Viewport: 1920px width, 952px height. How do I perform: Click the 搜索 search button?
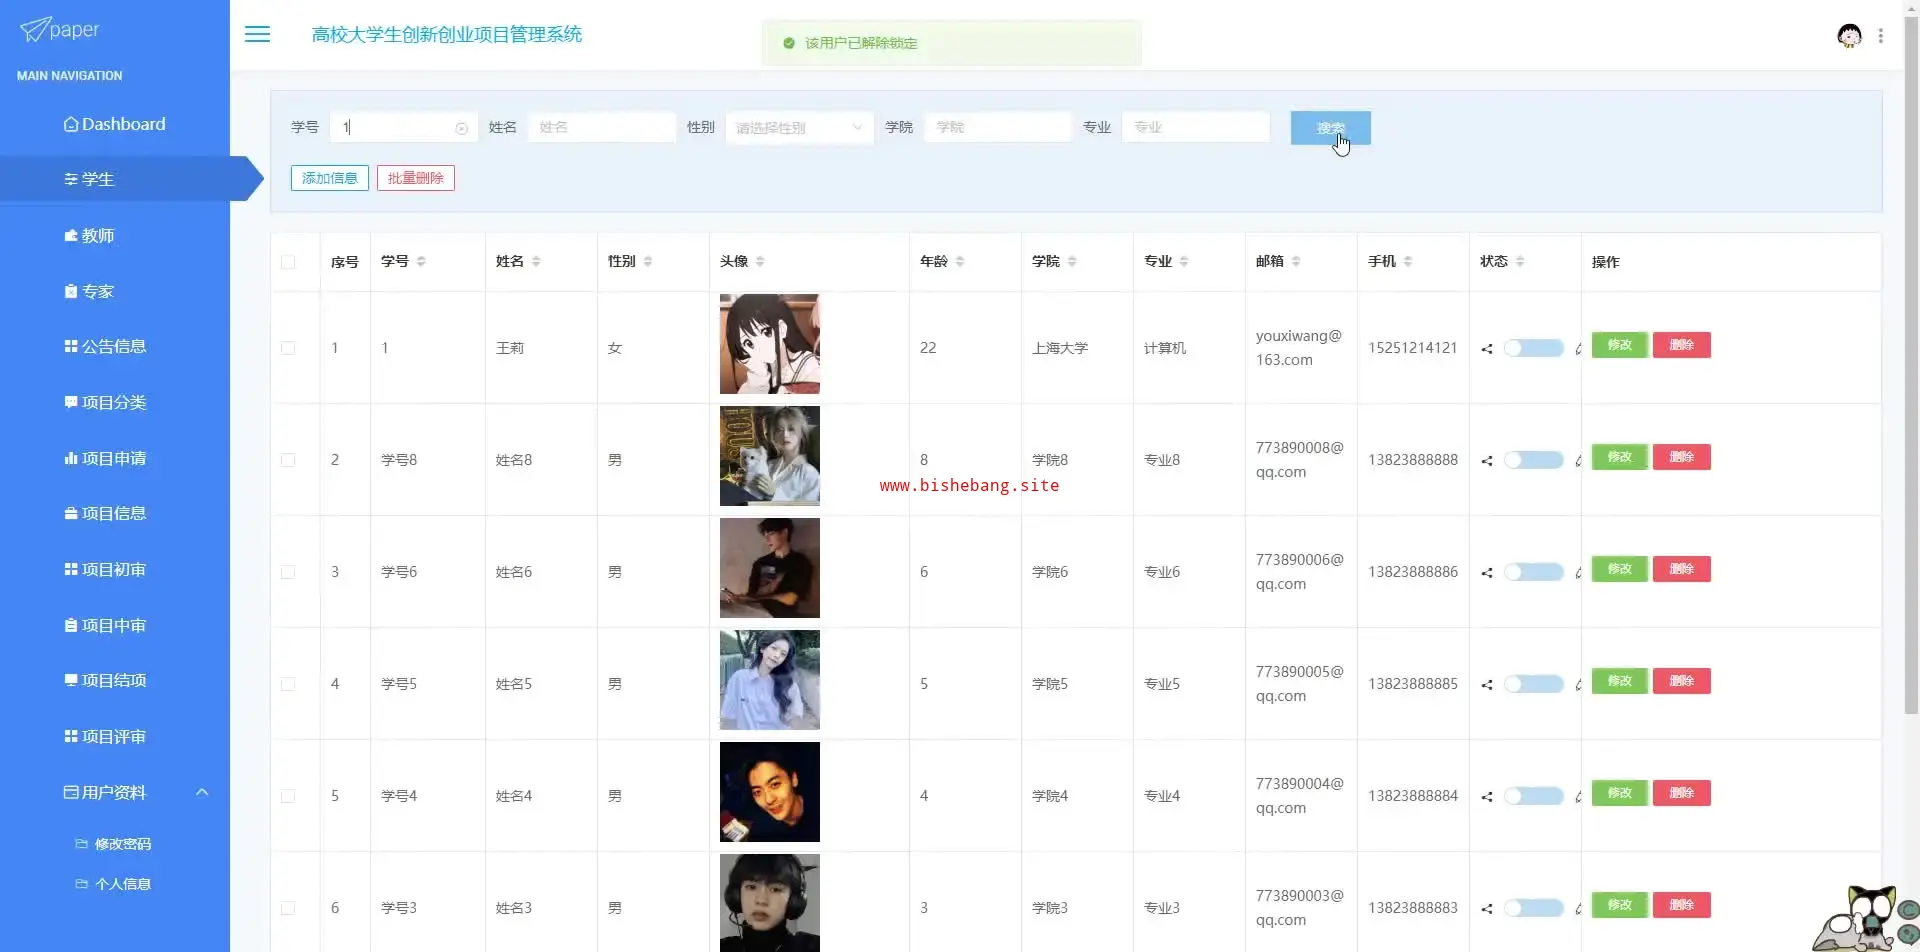click(1330, 128)
